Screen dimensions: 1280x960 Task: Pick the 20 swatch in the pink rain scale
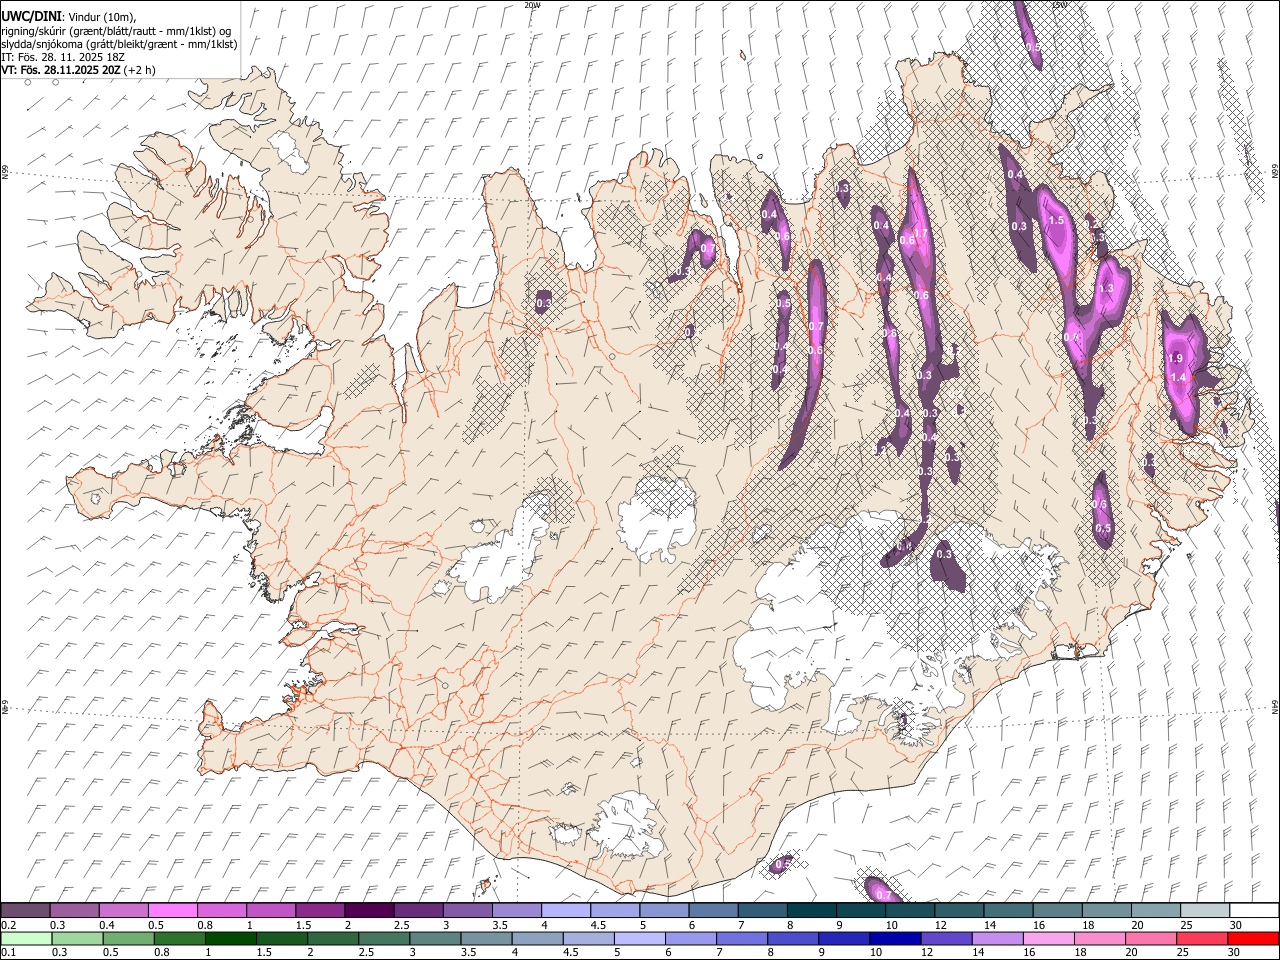[x=1150, y=938]
